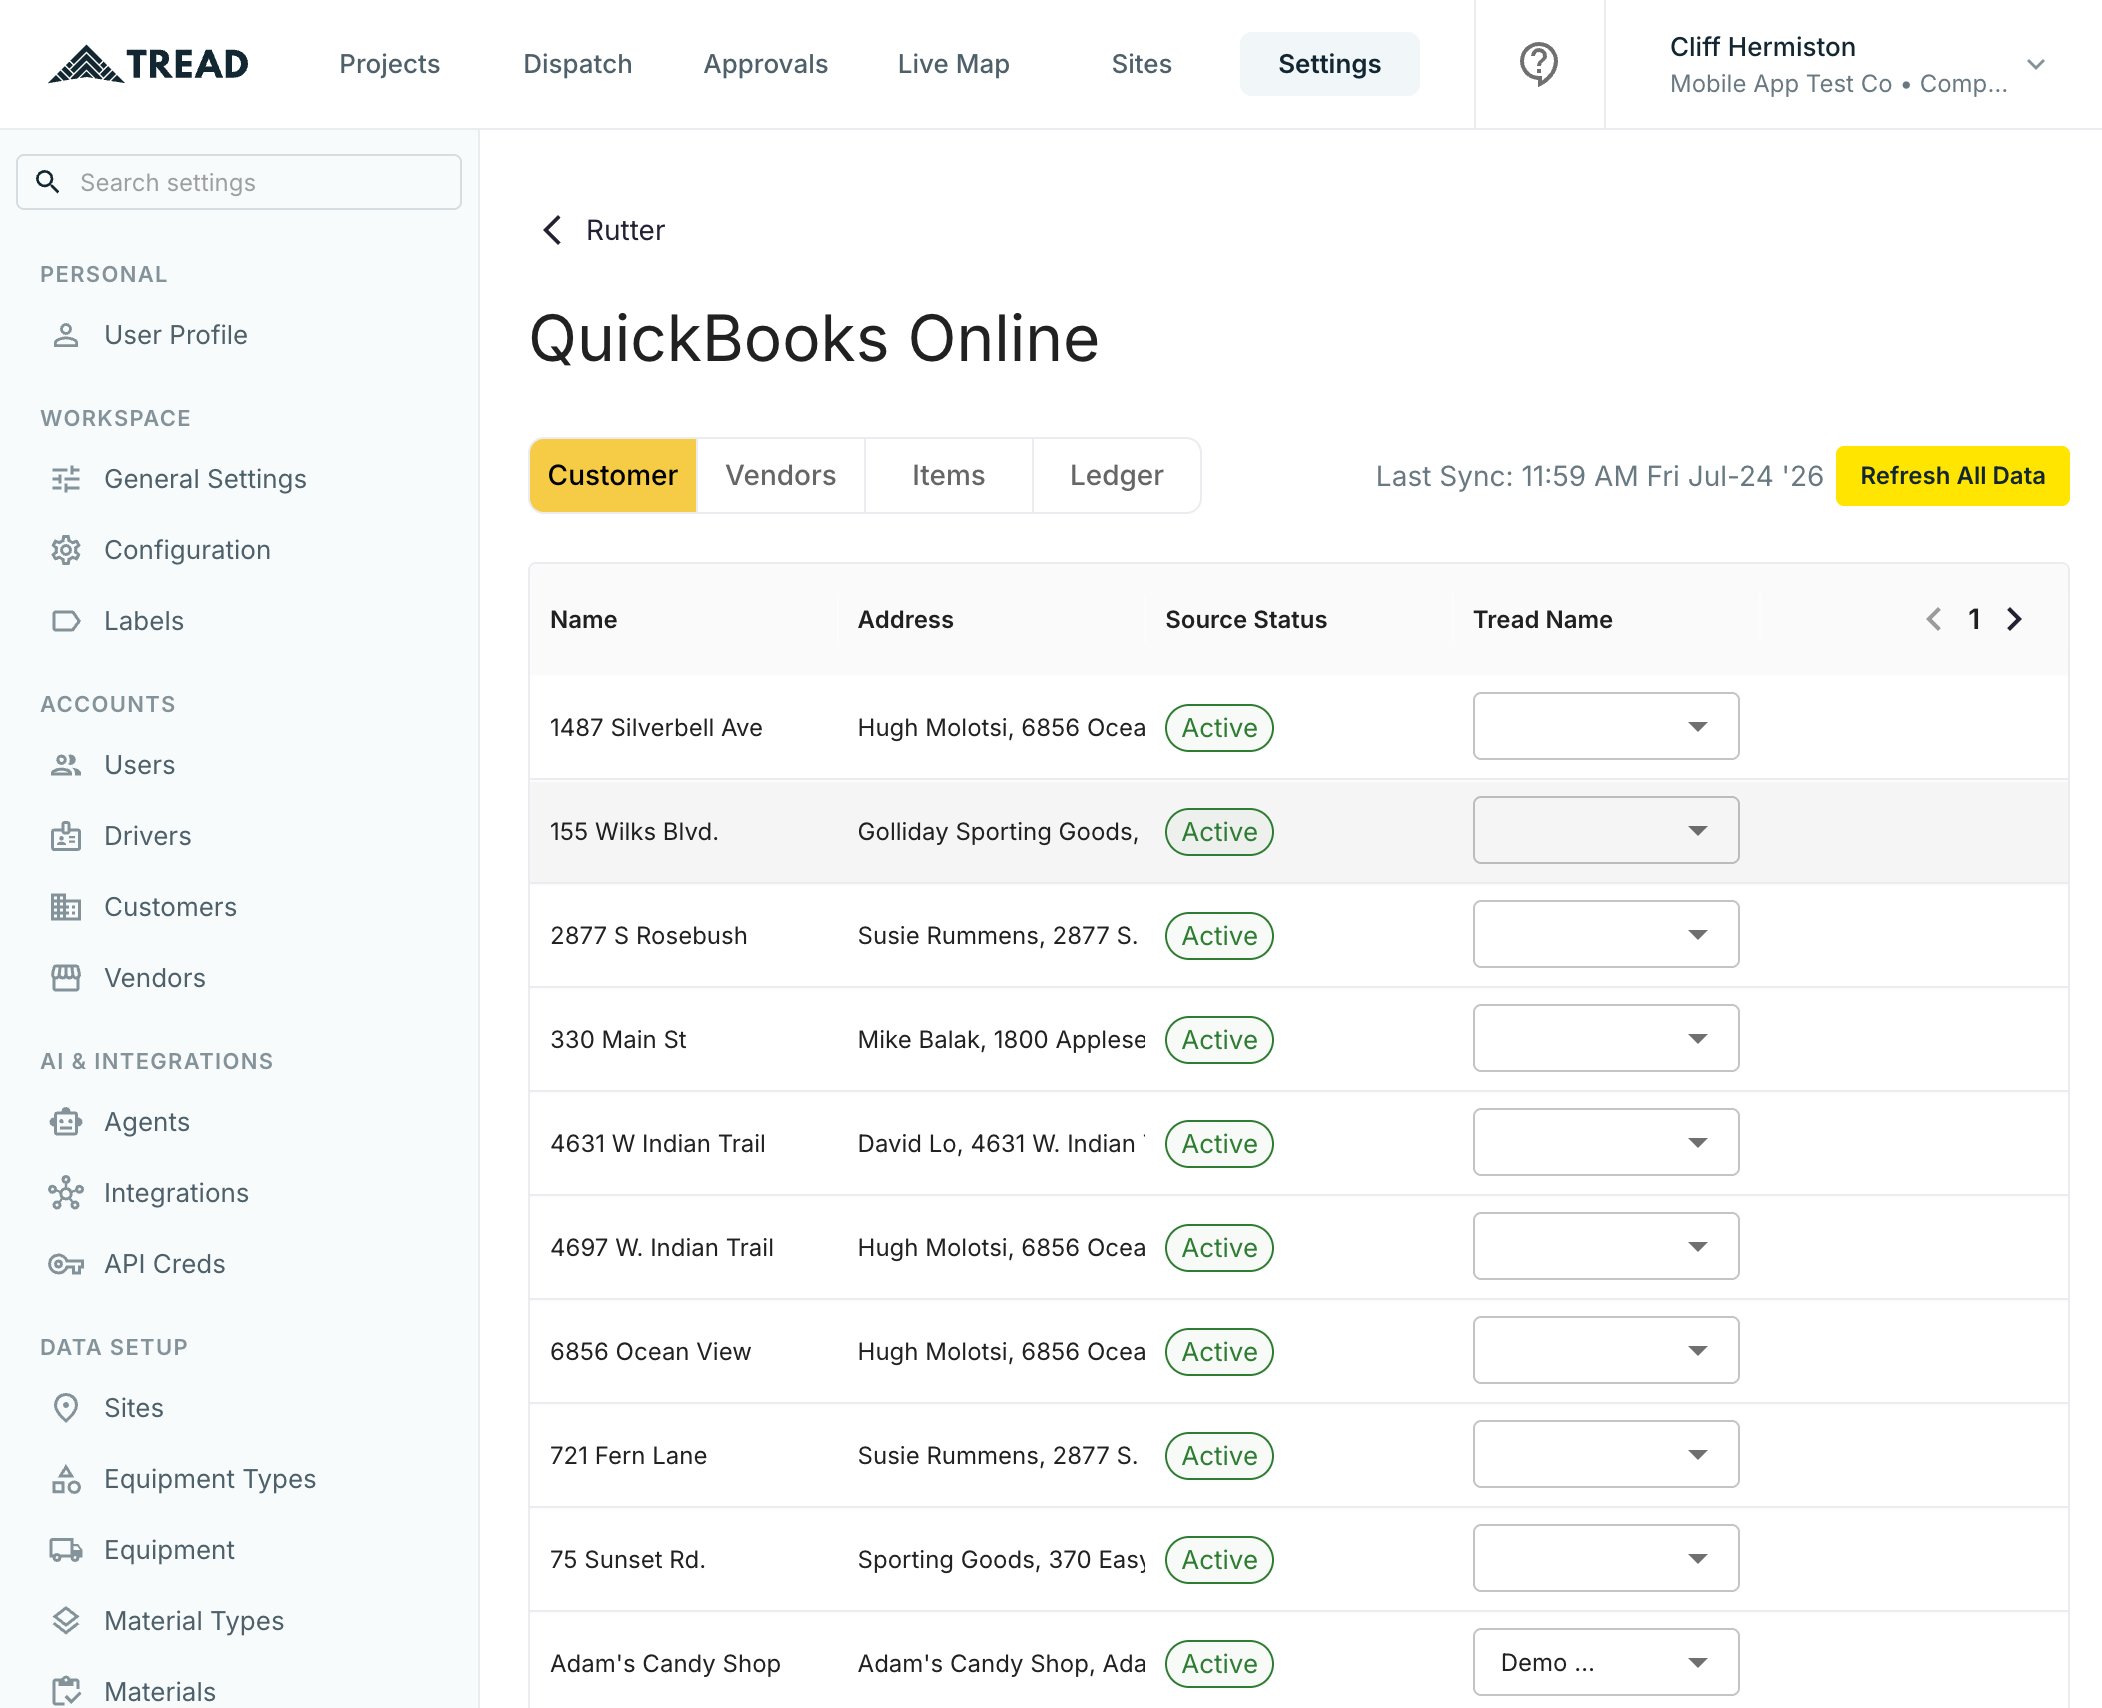2102x1708 pixels.
Task: Open Tread Name dropdown for 330 Main St
Action: coord(1605,1039)
